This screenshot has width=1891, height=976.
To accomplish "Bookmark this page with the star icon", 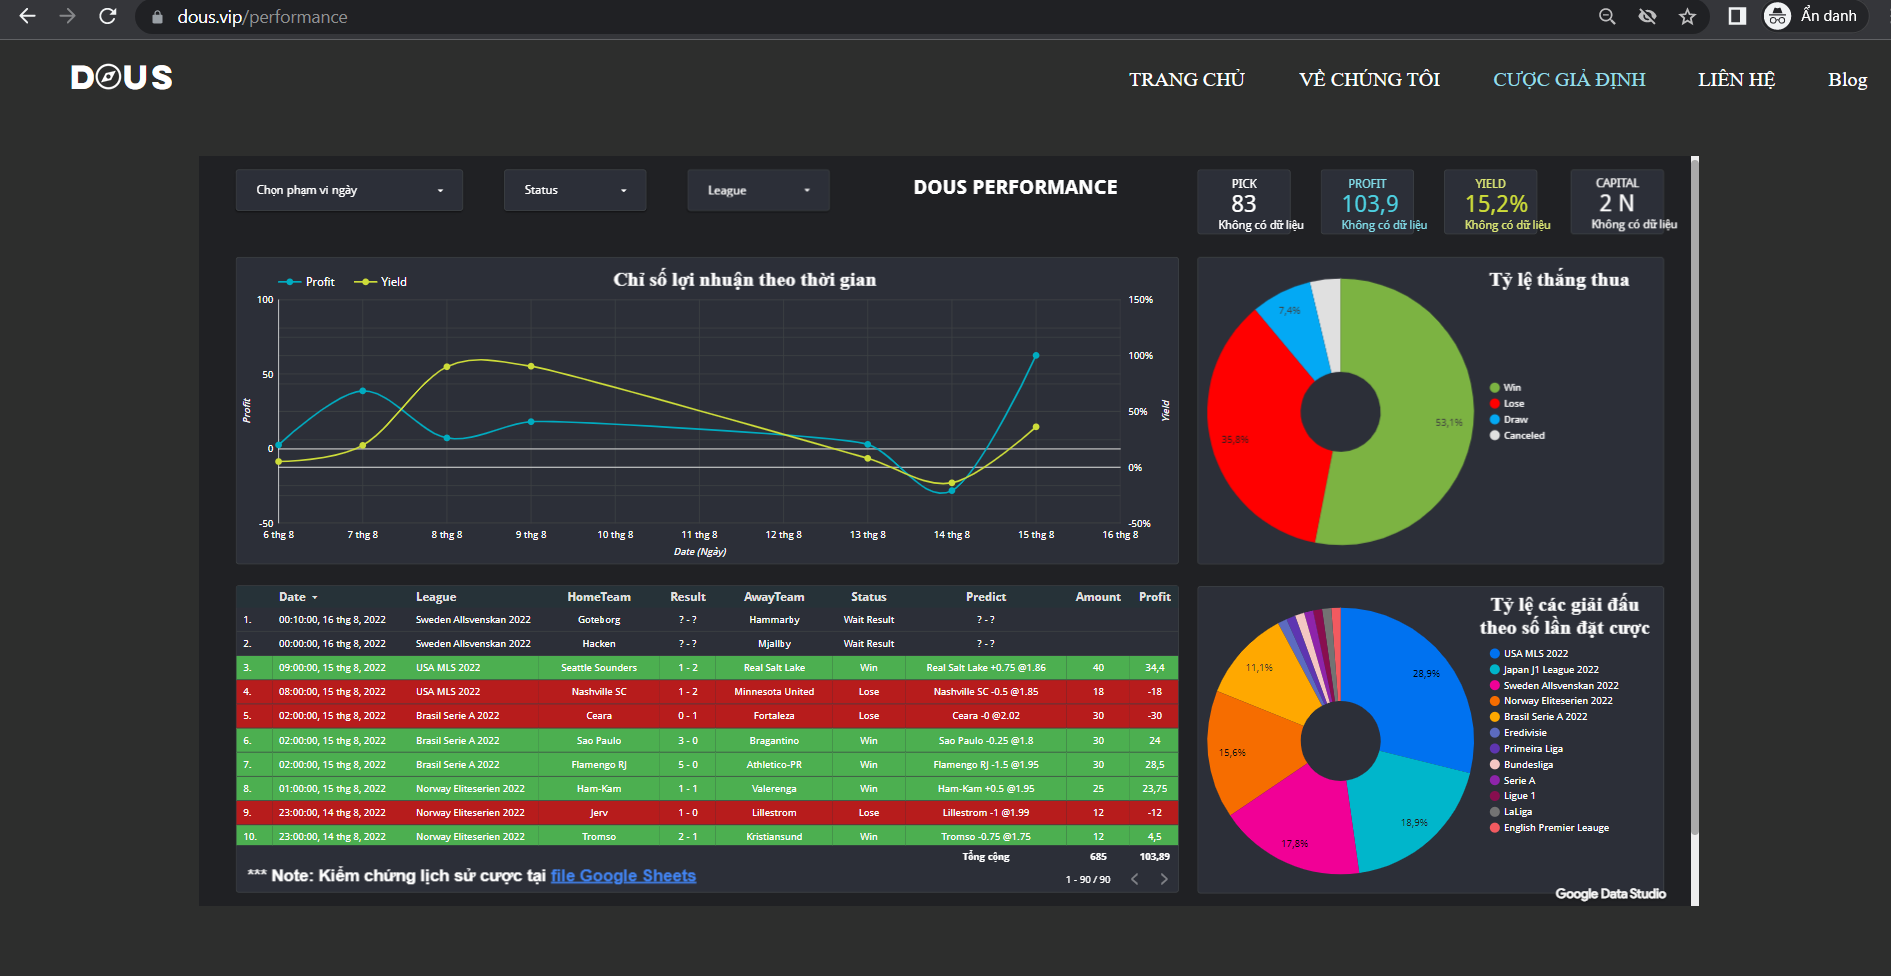I will pos(1688,16).
